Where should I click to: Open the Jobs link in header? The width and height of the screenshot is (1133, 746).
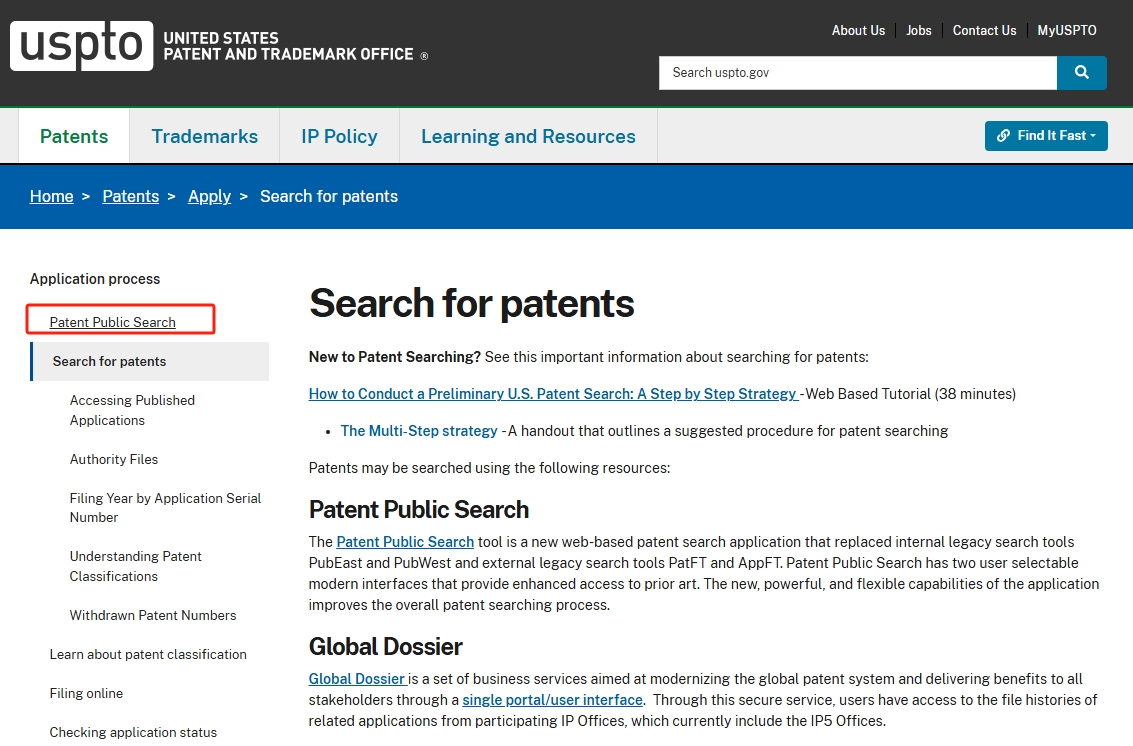(x=918, y=31)
